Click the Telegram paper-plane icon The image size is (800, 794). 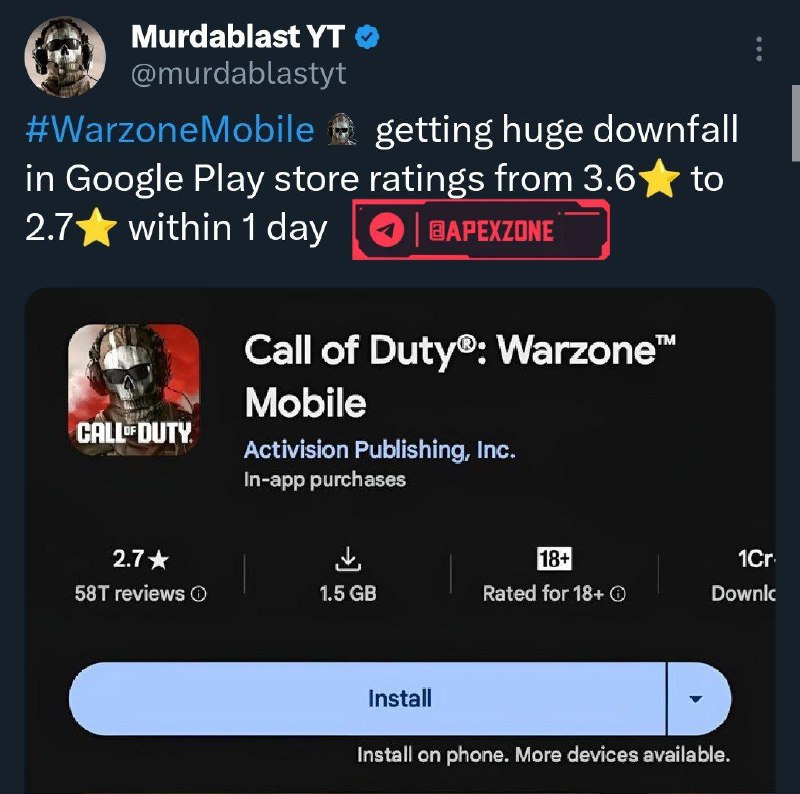click(x=387, y=231)
